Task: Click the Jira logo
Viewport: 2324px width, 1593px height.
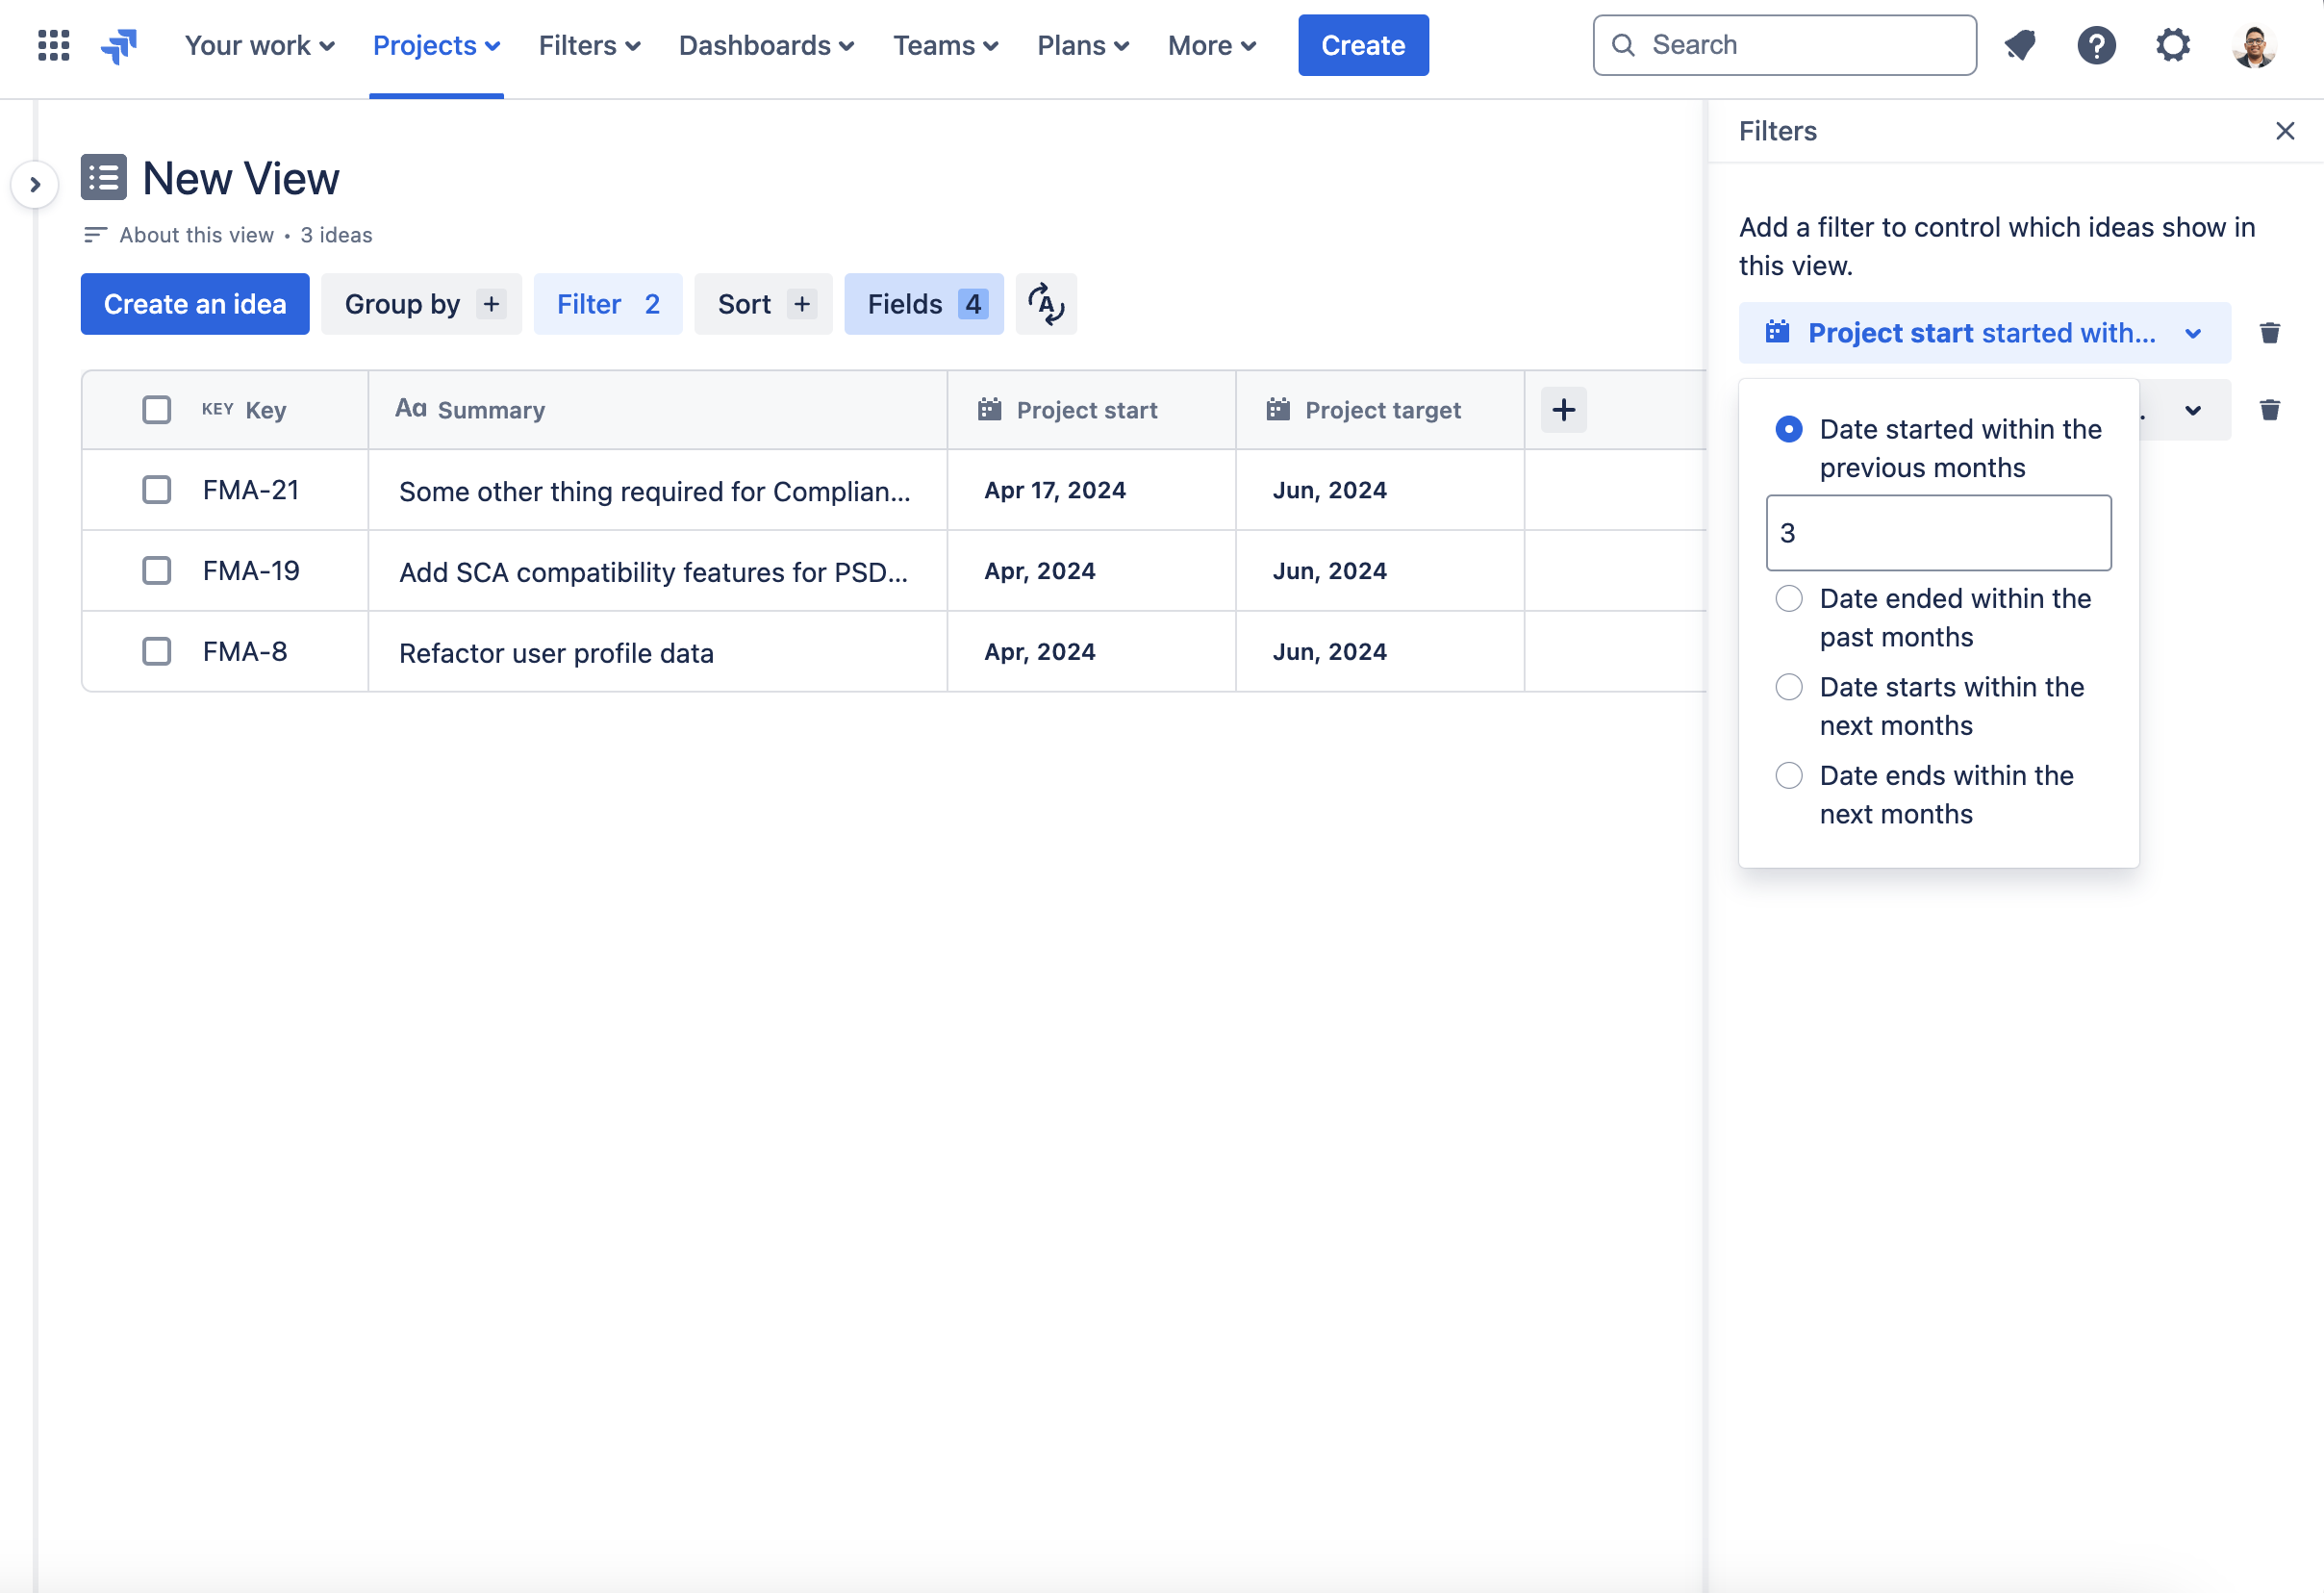Action: [119, 45]
